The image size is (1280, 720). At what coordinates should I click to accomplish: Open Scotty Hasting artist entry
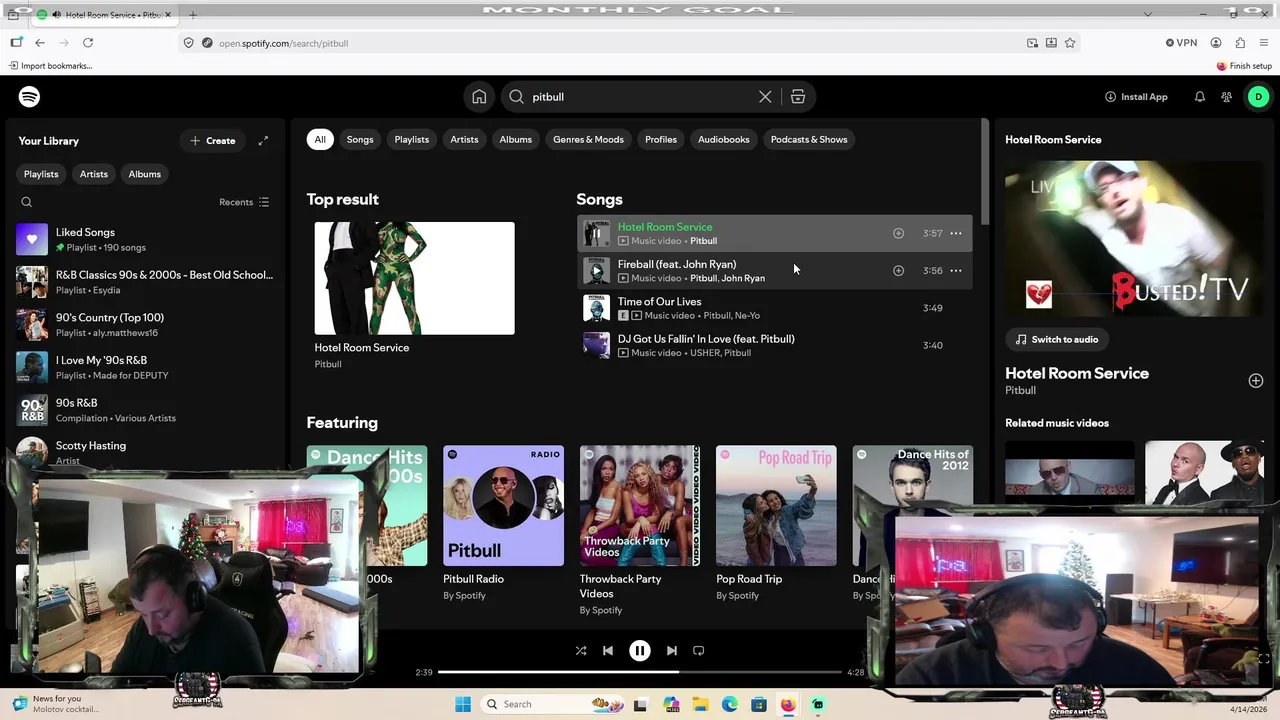point(145,452)
